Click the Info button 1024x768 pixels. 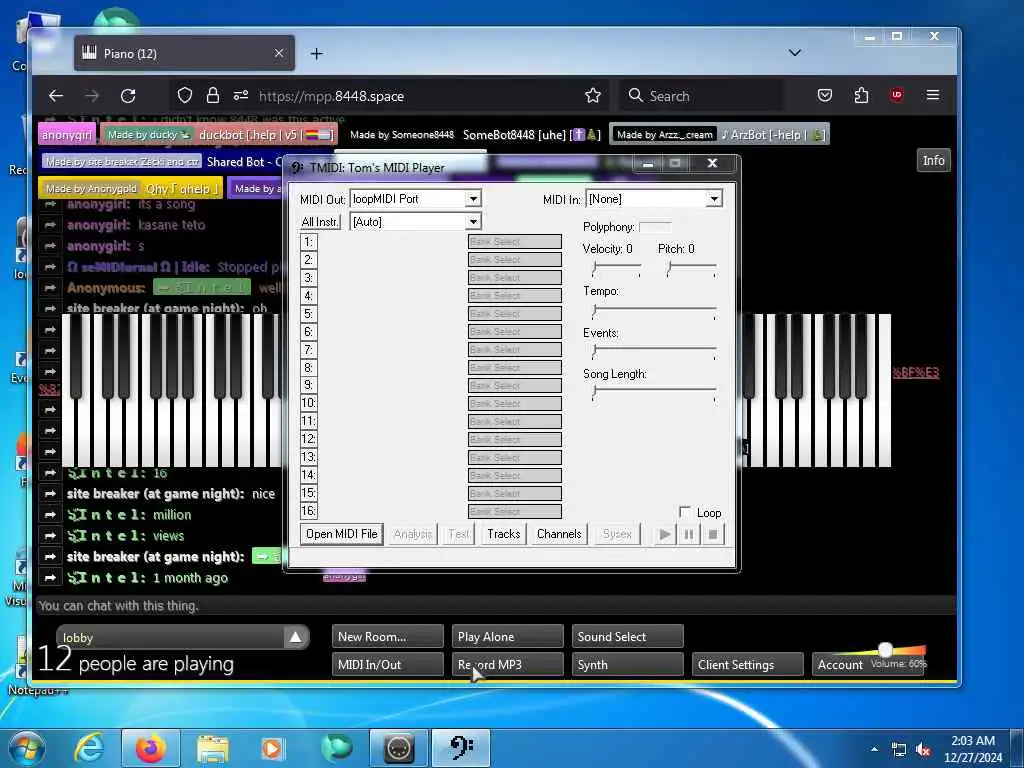click(933, 161)
